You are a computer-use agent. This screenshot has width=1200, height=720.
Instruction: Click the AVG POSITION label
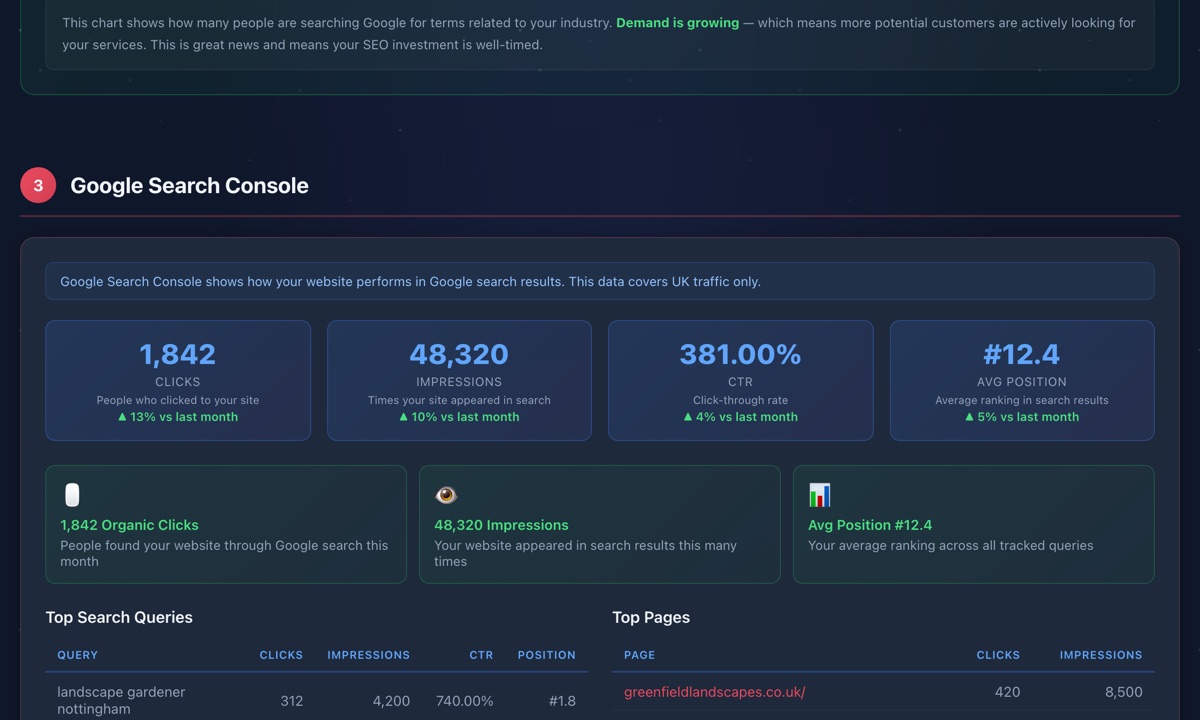pos(1022,382)
